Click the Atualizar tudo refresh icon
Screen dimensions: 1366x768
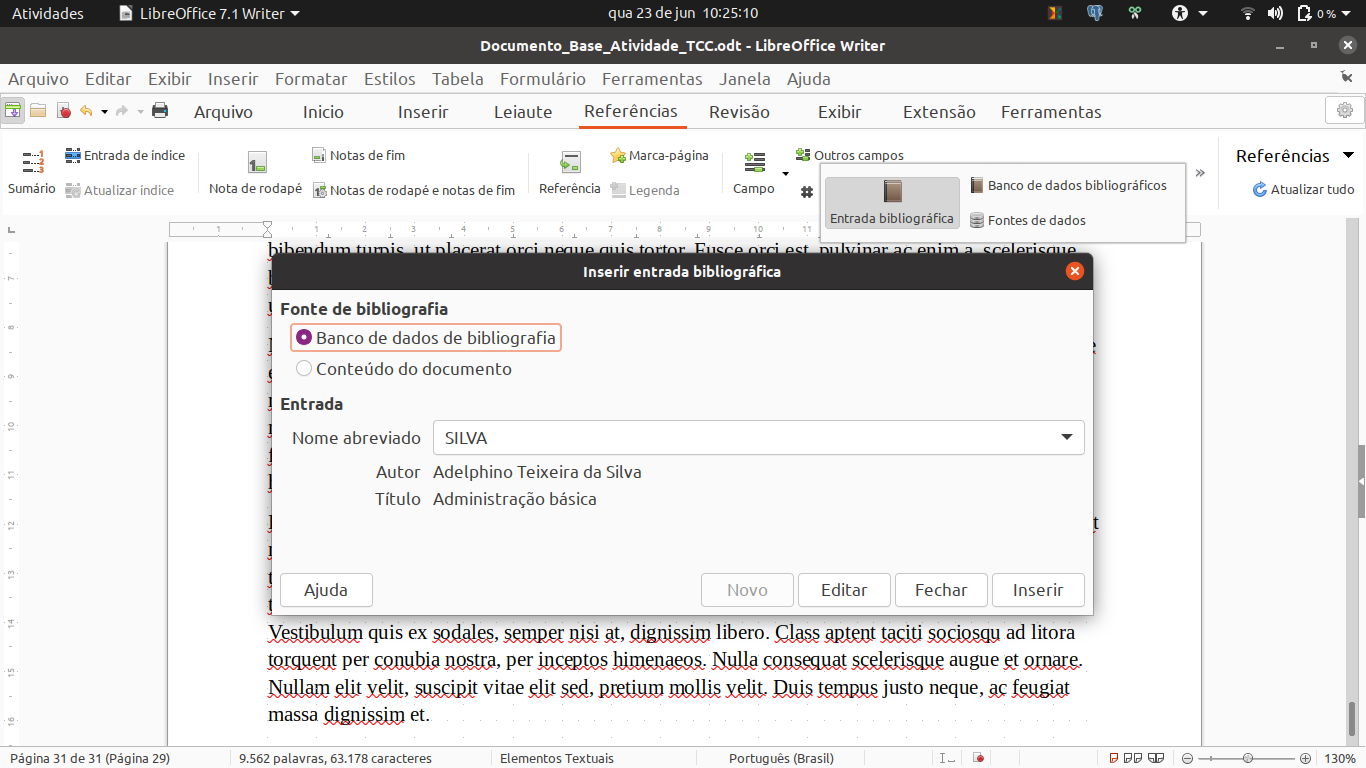(1260, 189)
